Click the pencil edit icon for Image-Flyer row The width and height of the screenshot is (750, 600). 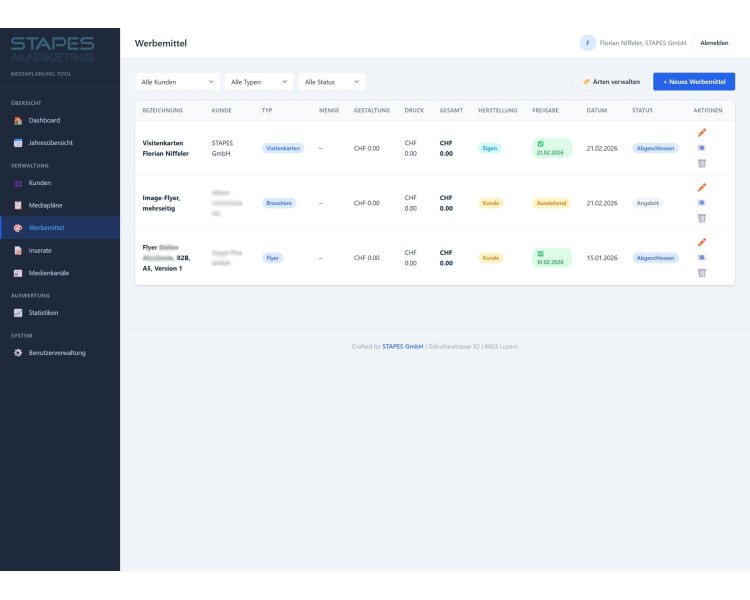(702, 187)
